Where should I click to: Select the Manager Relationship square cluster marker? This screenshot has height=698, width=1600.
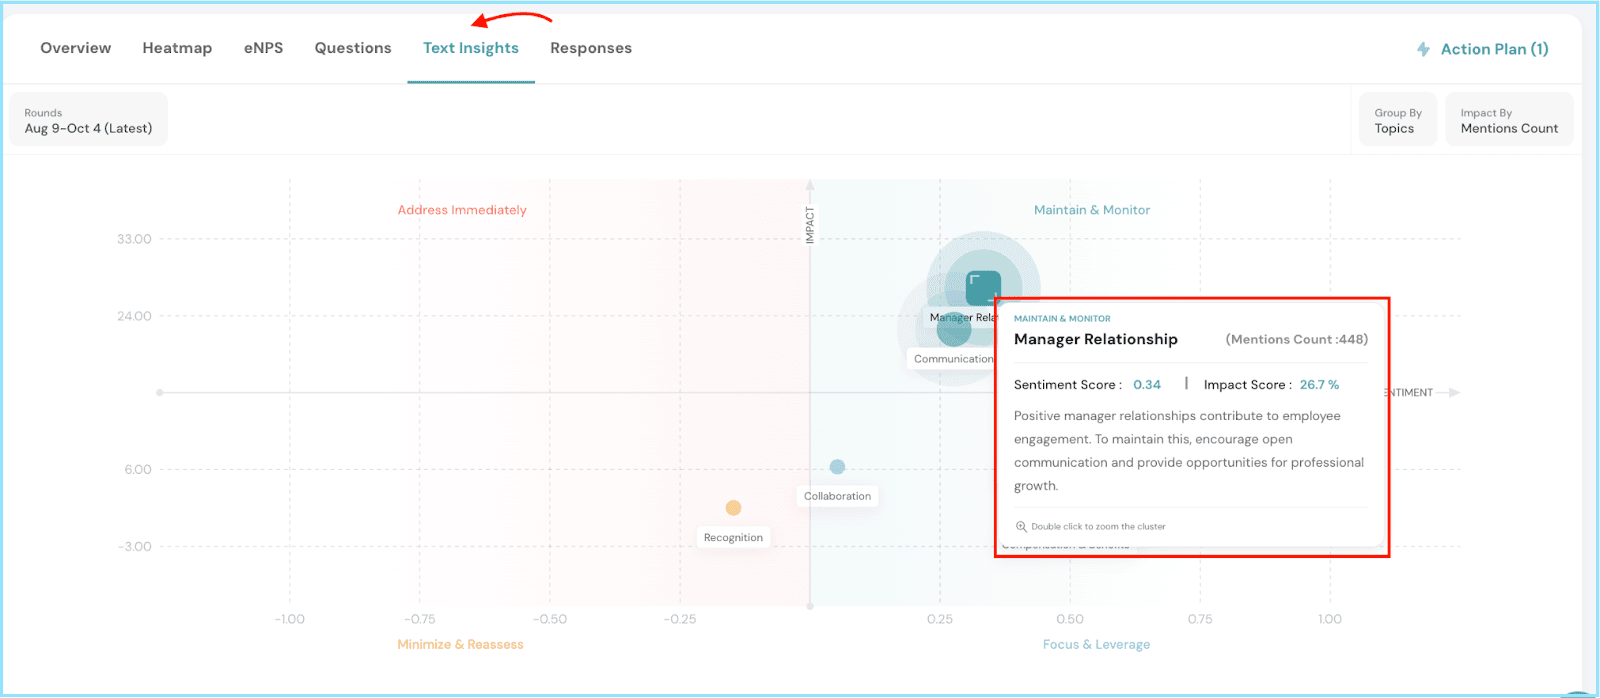click(x=983, y=288)
